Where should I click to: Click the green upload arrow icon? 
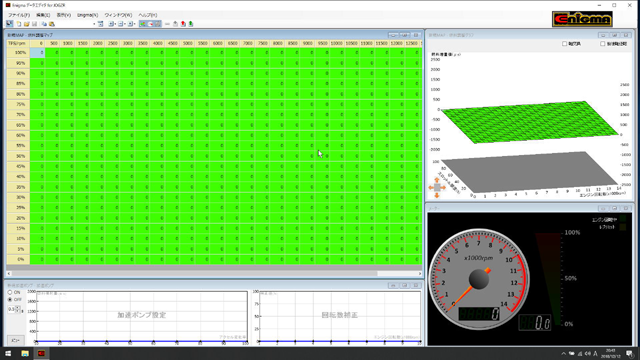pyautogui.click(x=191, y=24)
